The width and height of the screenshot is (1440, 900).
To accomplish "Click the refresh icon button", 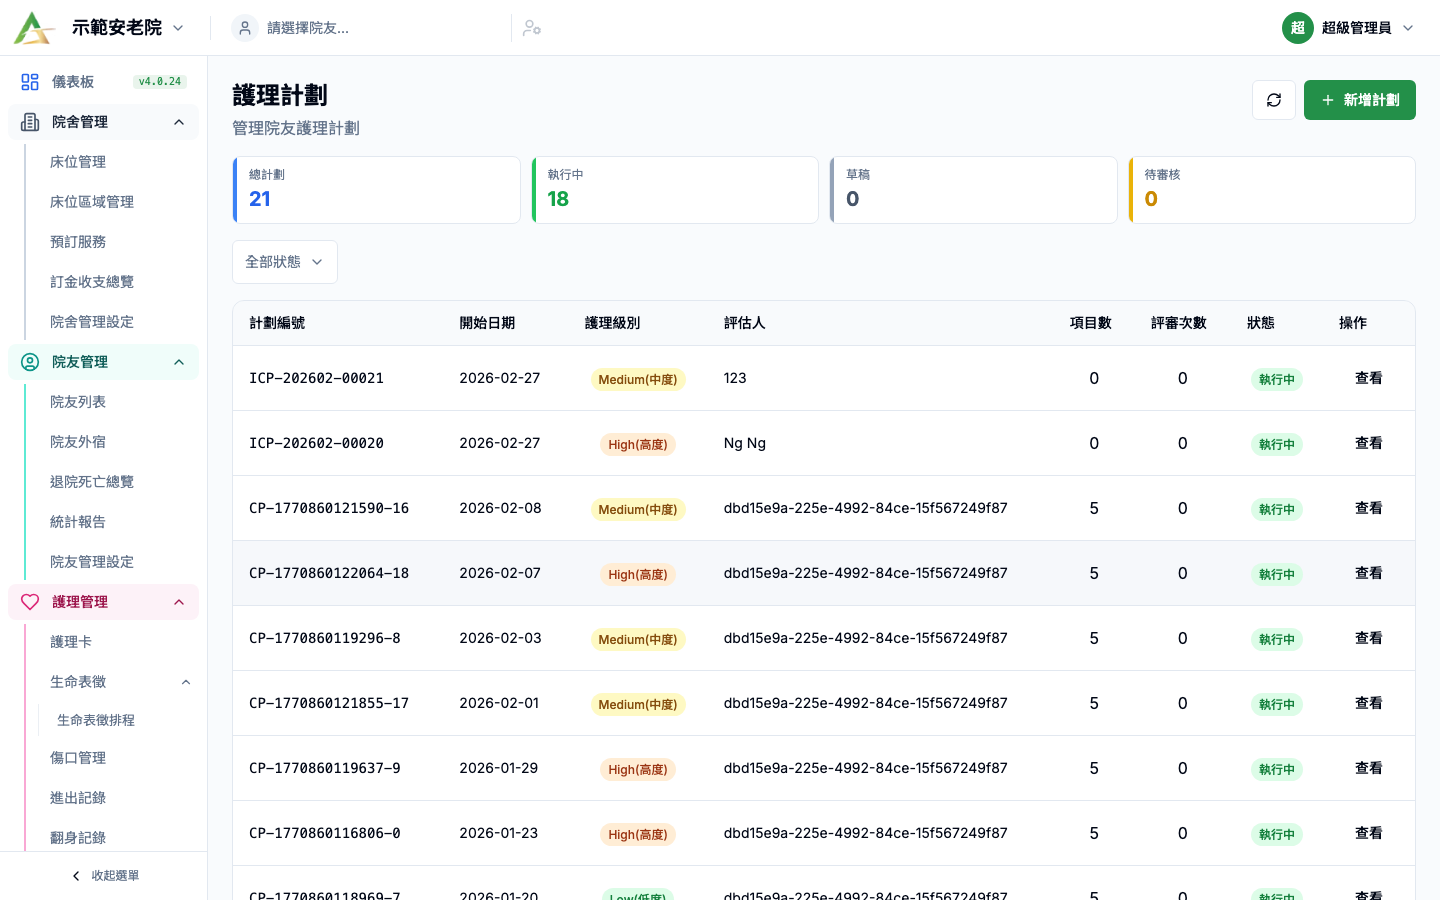I will (x=1274, y=100).
